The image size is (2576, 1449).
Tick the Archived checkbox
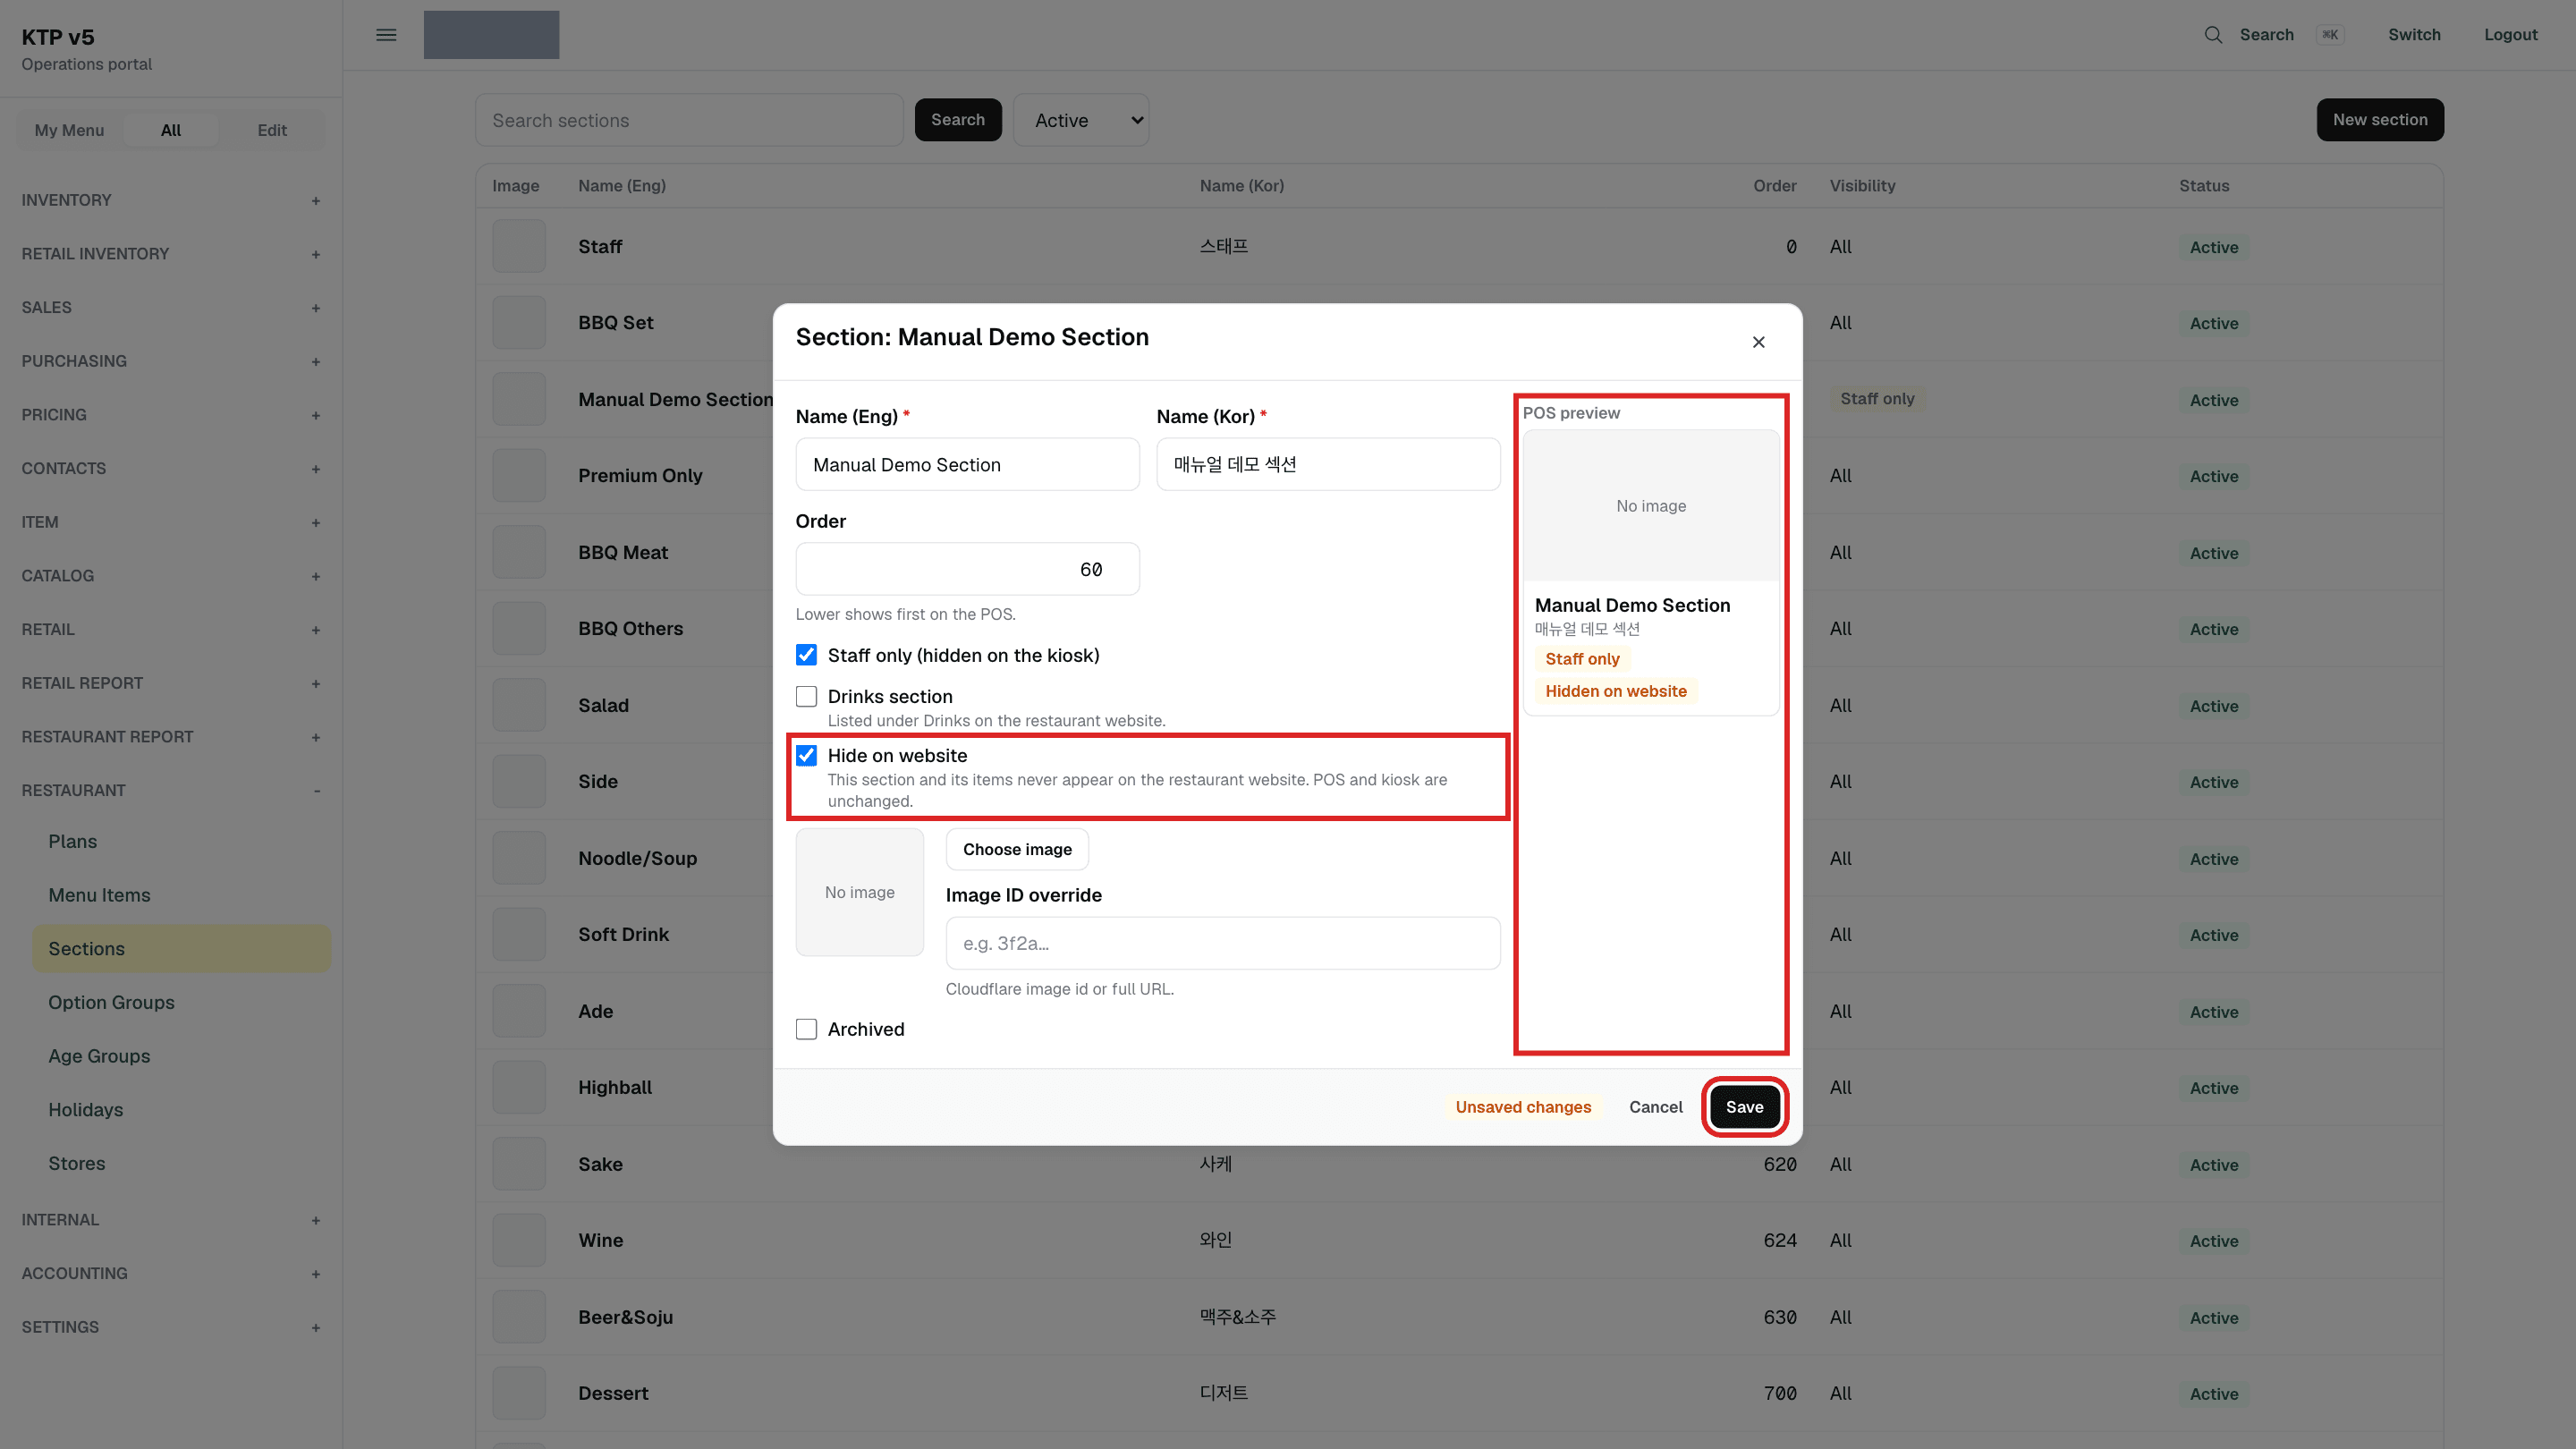(806, 1029)
